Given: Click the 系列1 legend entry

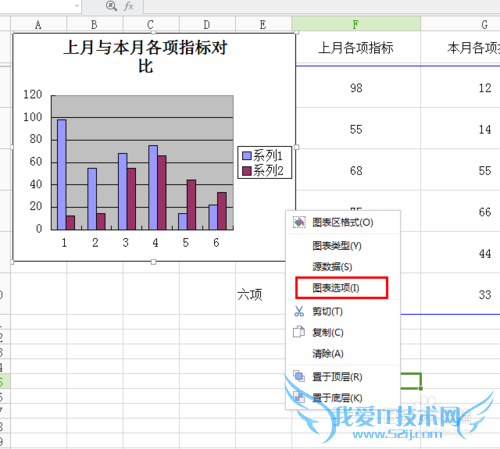Looking at the screenshot, I should (263, 155).
